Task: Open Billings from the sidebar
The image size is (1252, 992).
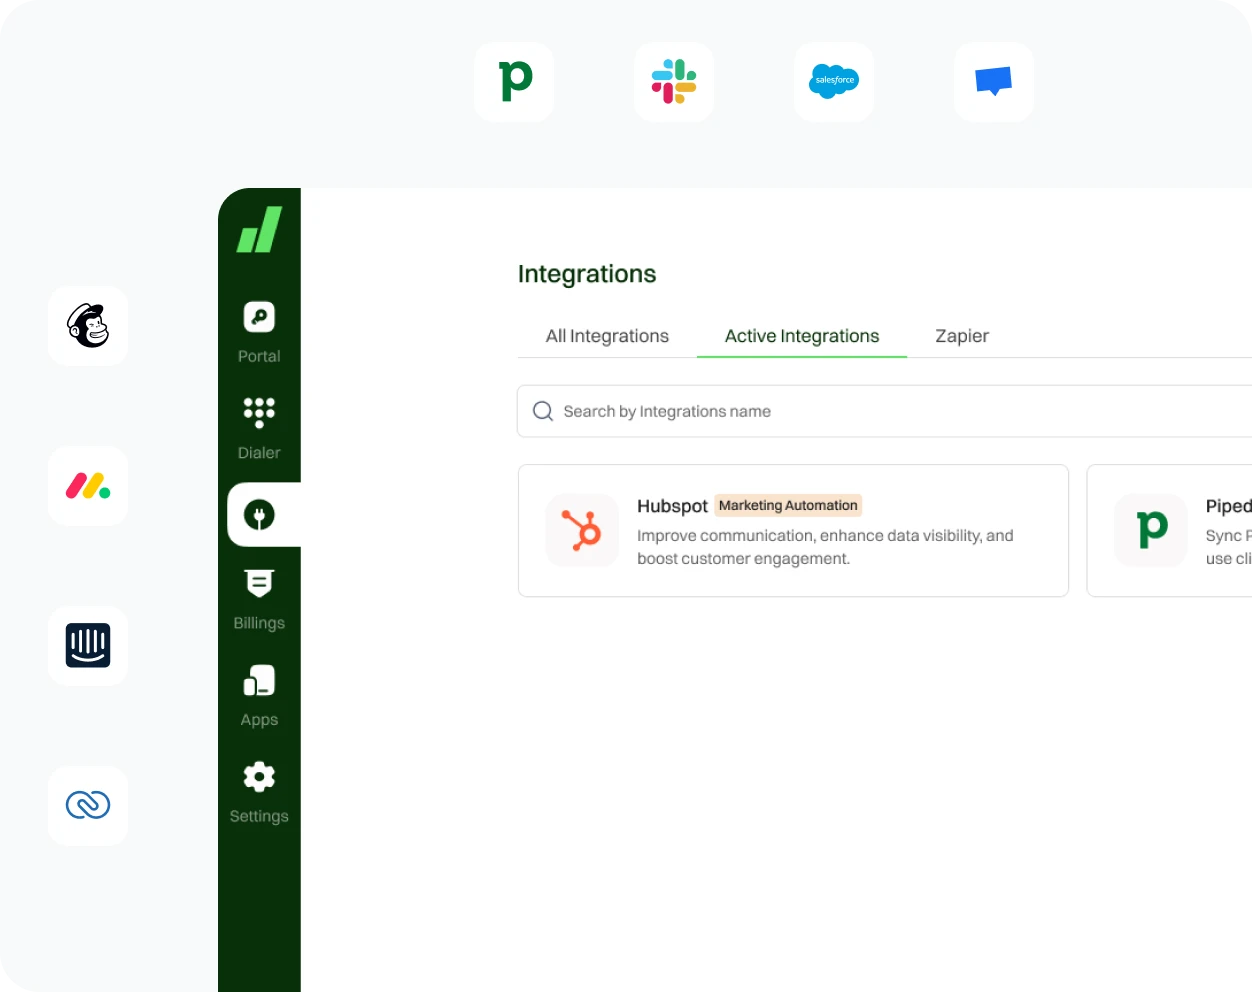Action: coord(258,583)
